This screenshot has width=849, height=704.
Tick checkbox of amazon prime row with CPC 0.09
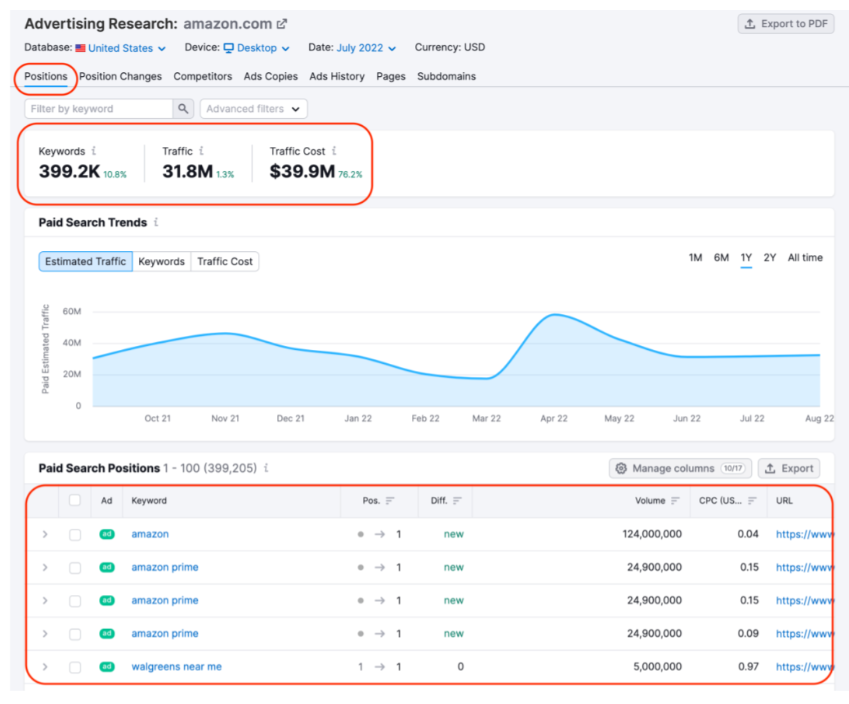[75, 634]
